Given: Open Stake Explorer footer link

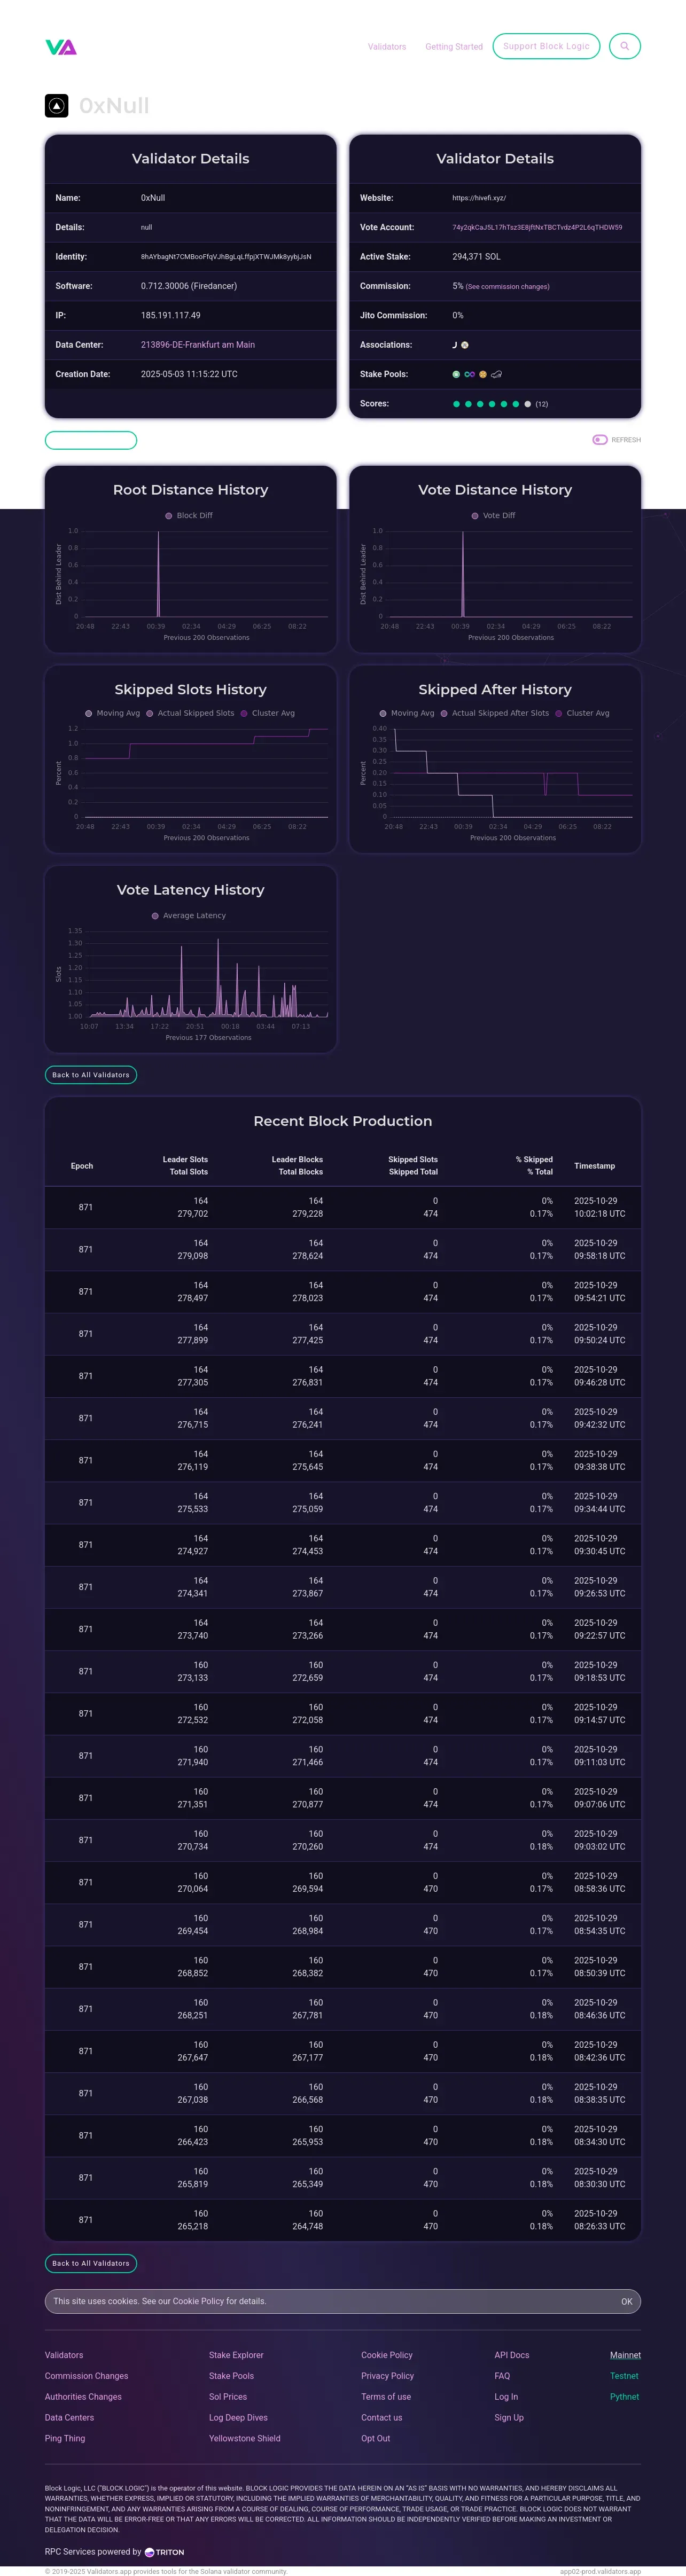Looking at the screenshot, I should point(236,2355).
